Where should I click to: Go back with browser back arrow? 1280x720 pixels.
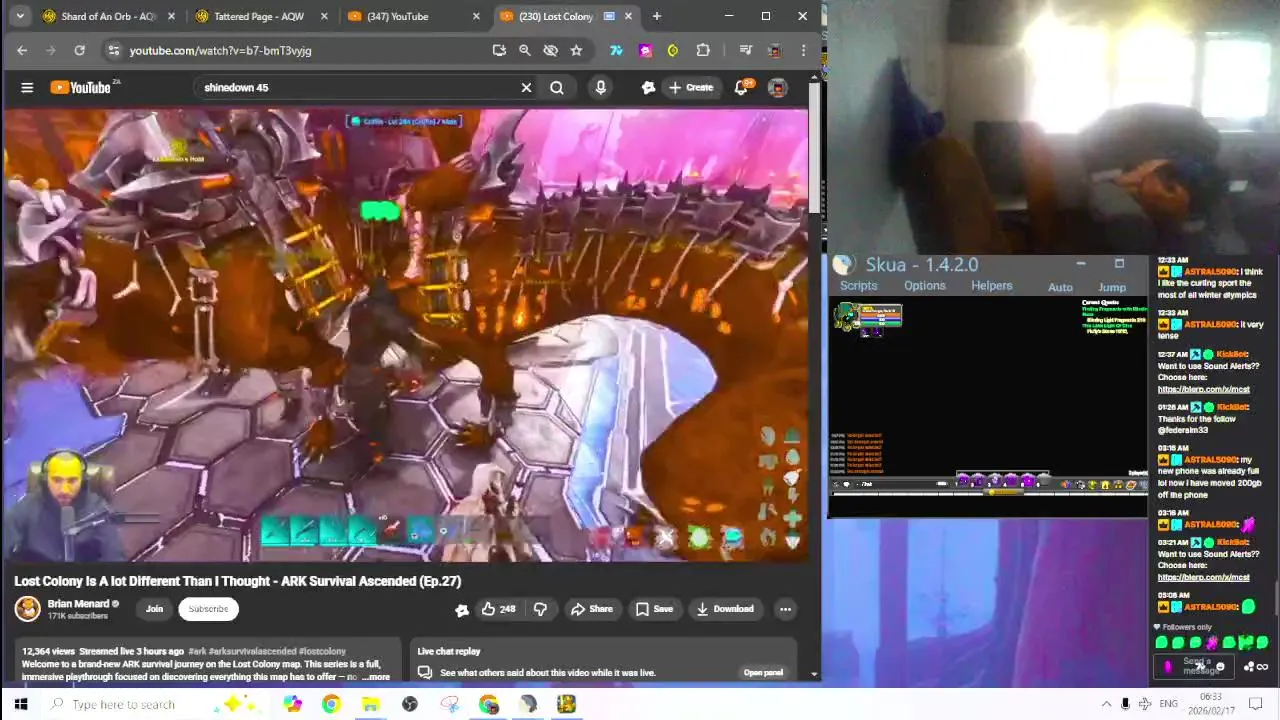[22, 50]
